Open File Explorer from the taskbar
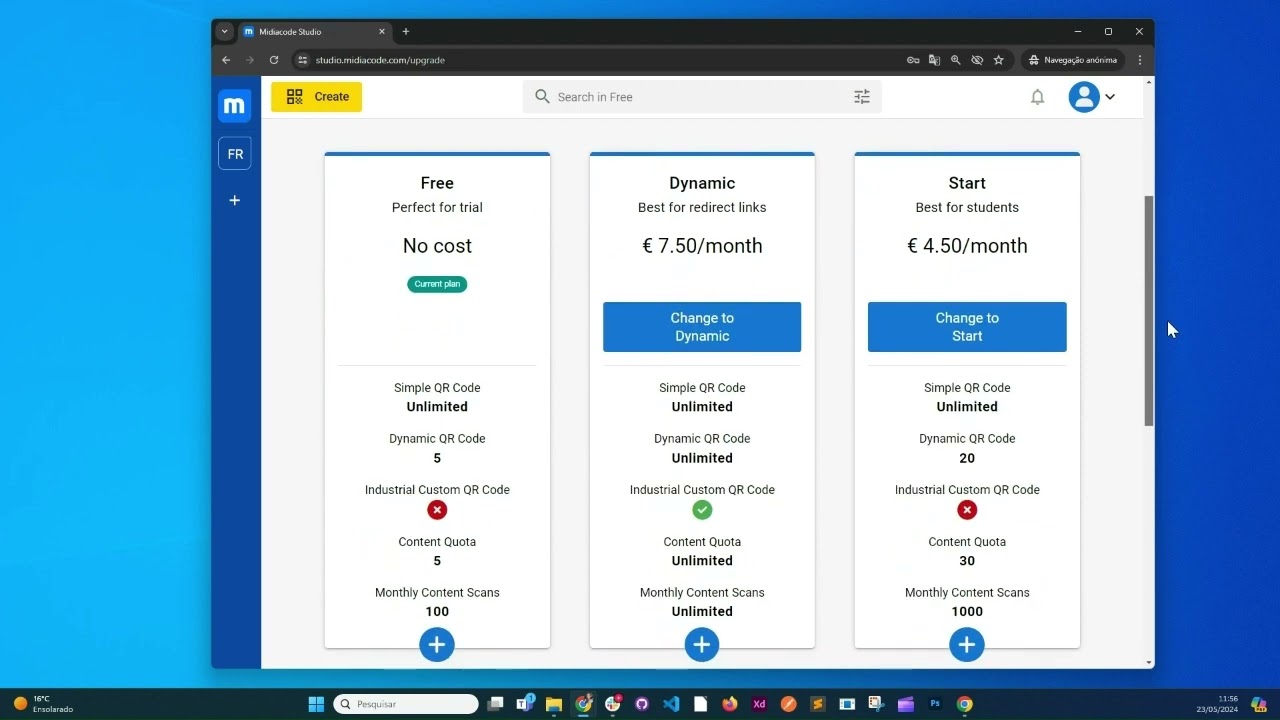 pyautogui.click(x=554, y=704)
